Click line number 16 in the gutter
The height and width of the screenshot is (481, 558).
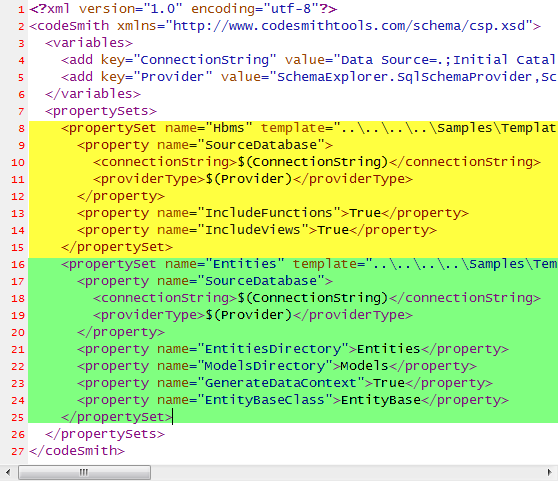click(18, 265)
